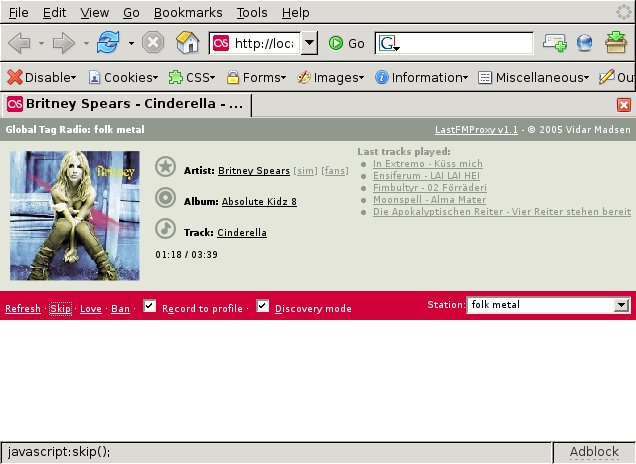Screen dimensions: 636x464
Task: Open the back button history arrow
Action: 41,43
